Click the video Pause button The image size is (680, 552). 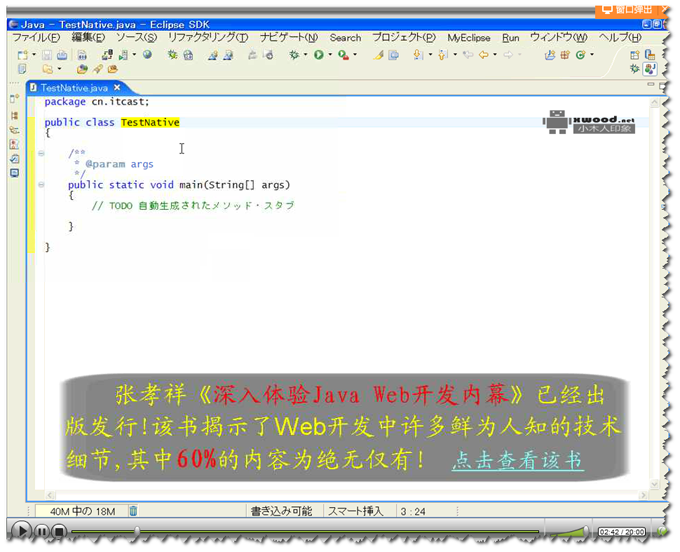[42, 530]
